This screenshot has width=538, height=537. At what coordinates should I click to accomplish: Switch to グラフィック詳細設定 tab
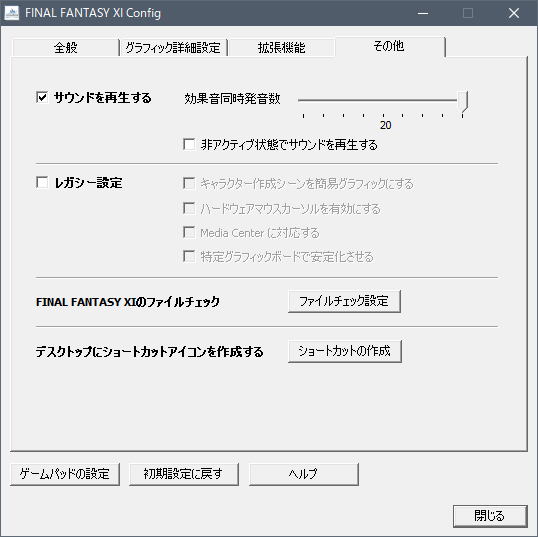(173, 47)
